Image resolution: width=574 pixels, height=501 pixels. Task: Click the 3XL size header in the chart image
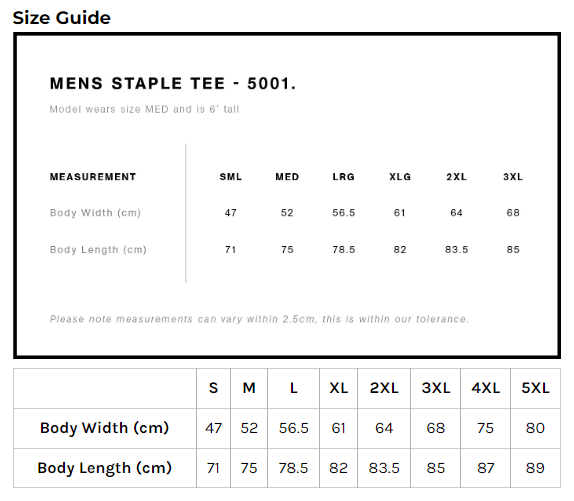tap(513, 177)
